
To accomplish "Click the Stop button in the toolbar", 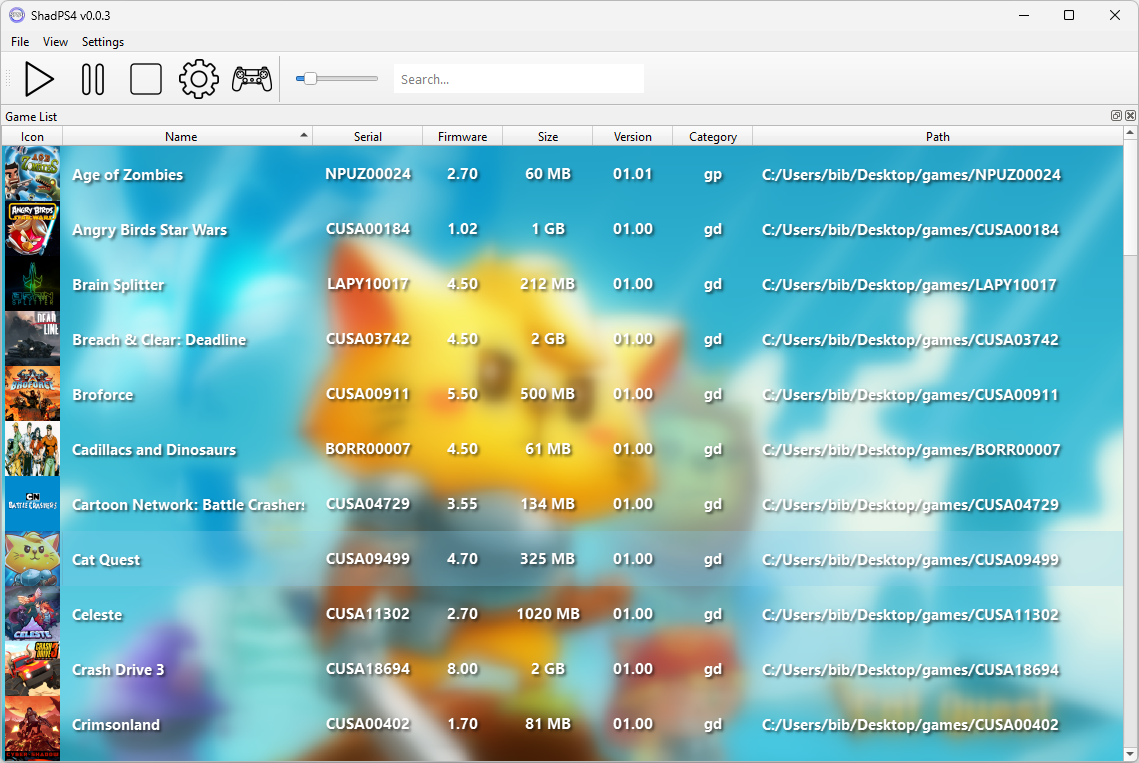I will pos(146,79).
